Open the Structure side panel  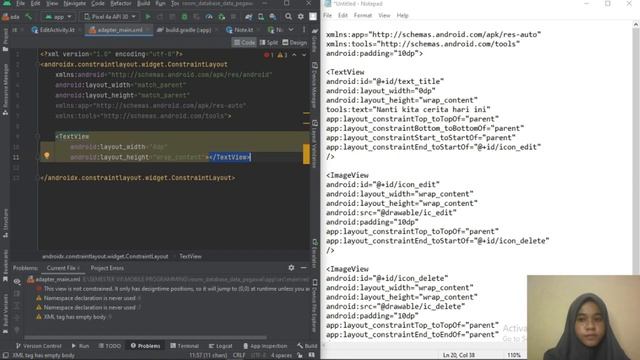tap(5, 223)
